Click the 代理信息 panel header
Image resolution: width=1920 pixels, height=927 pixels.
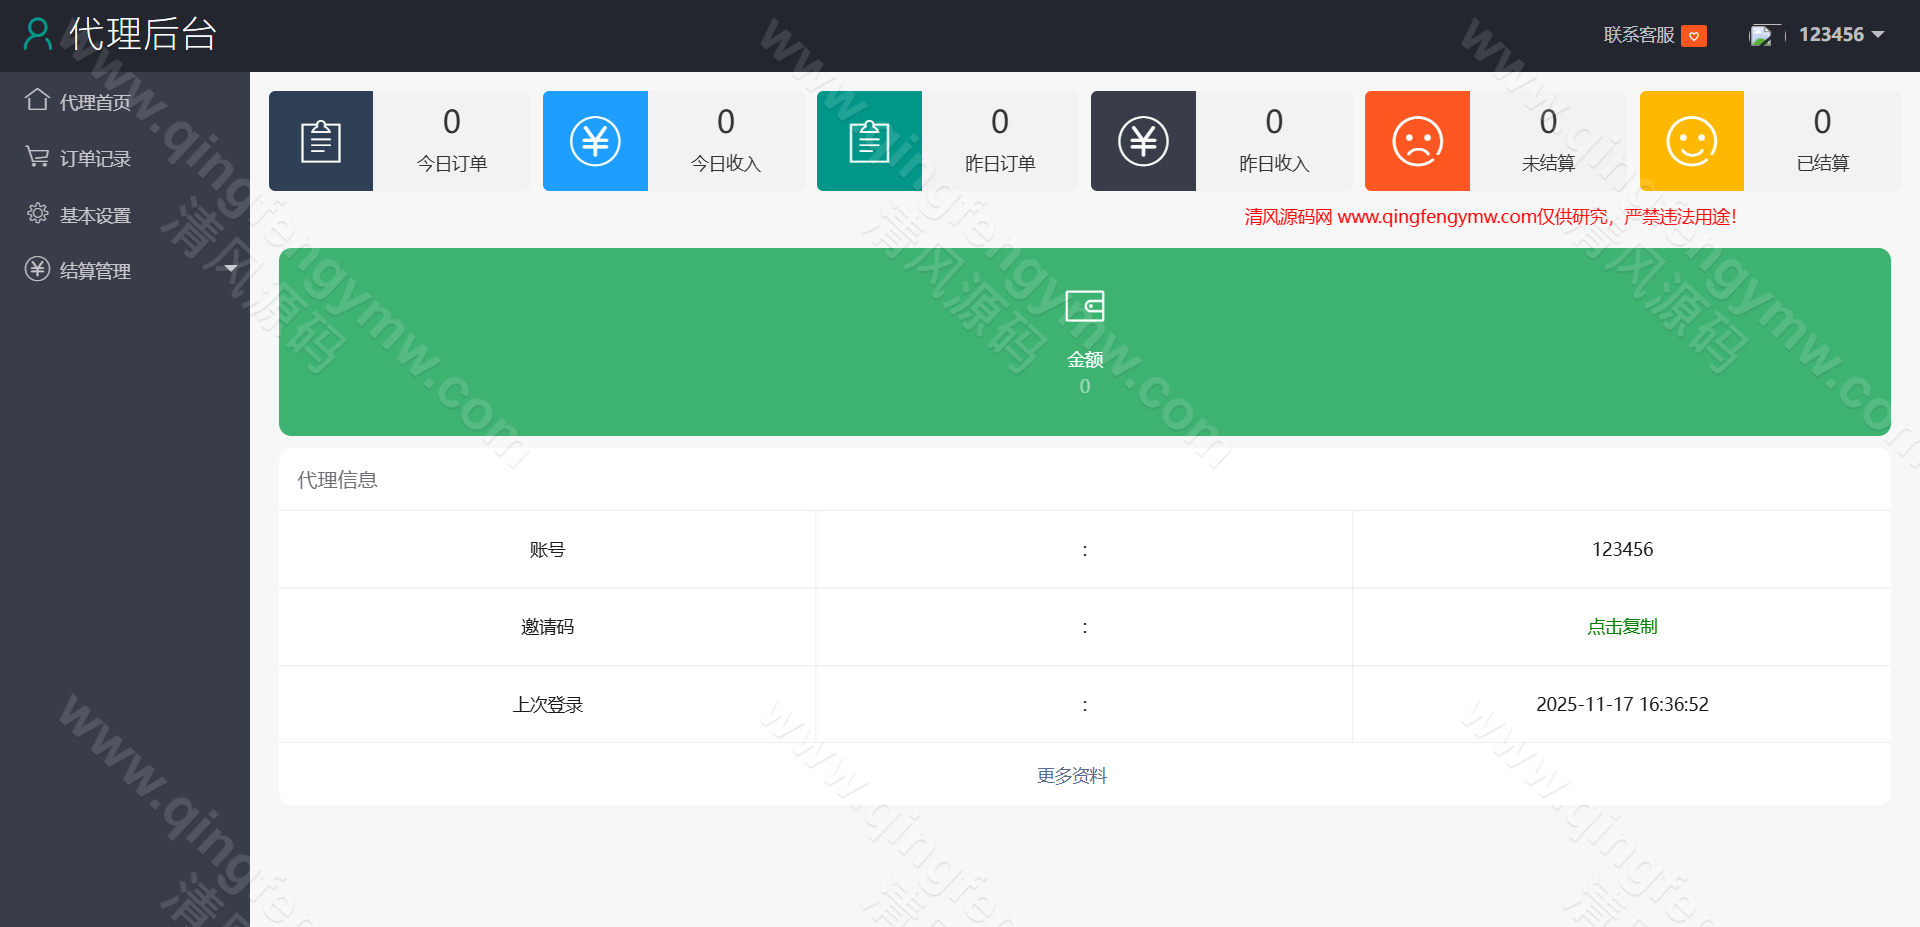tap(337, 480)
